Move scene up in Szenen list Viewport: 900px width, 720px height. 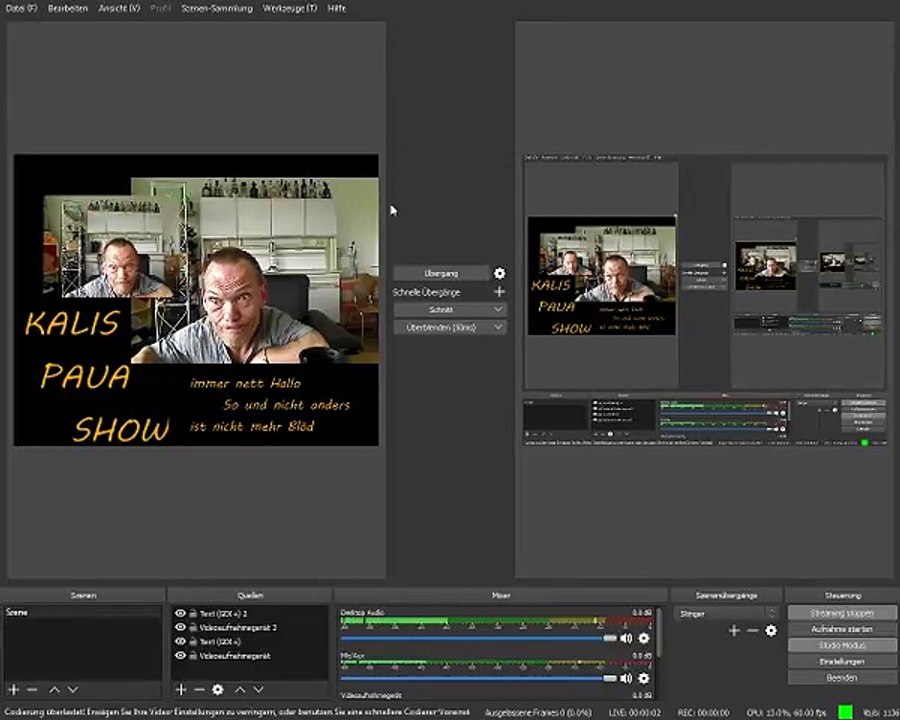pos(54,689)
